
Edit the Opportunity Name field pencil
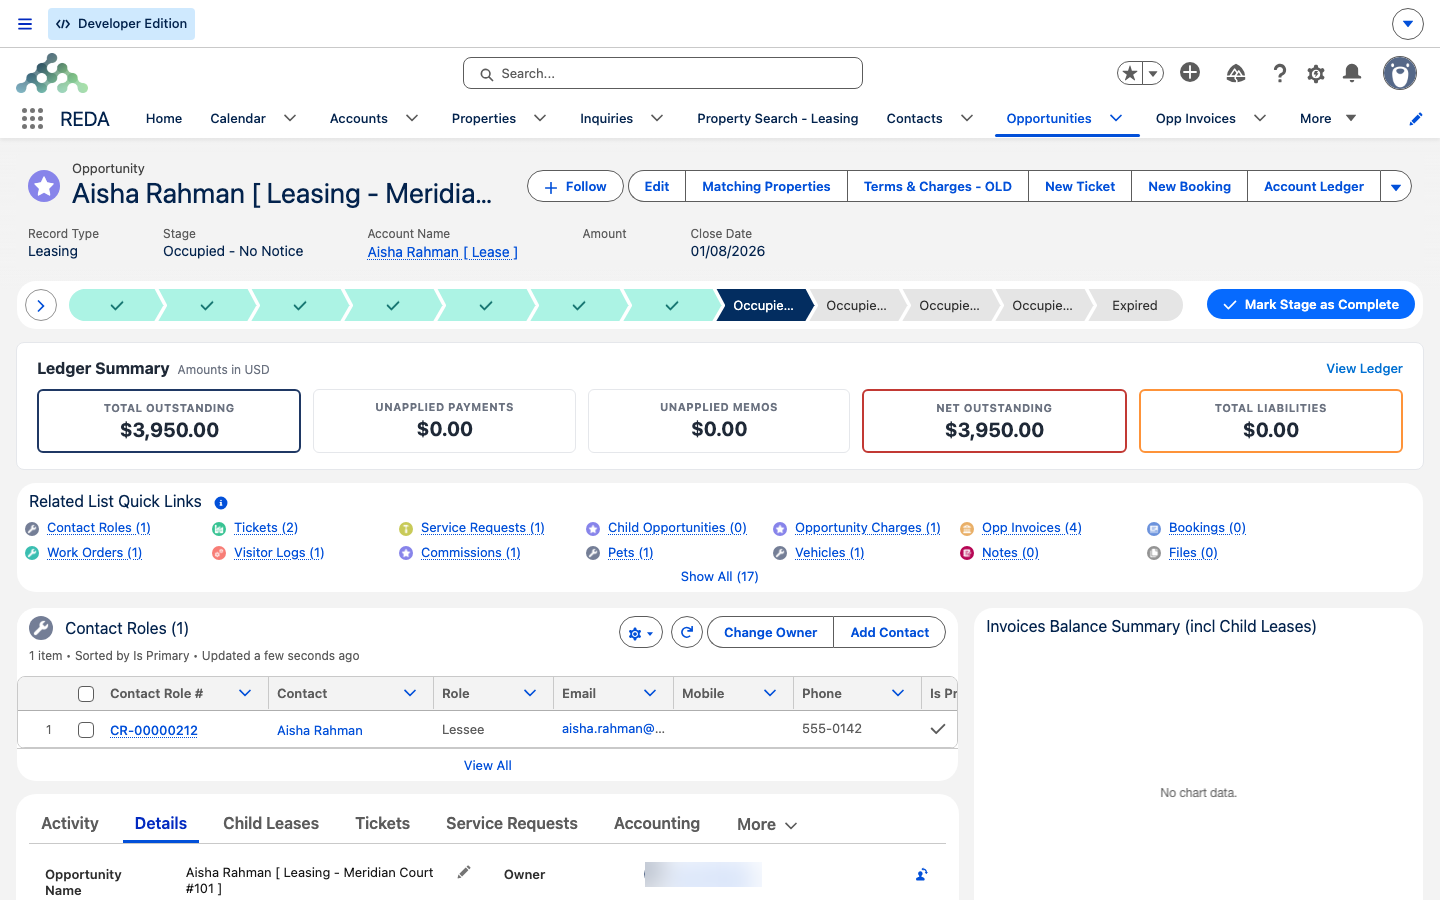point(464,872)
